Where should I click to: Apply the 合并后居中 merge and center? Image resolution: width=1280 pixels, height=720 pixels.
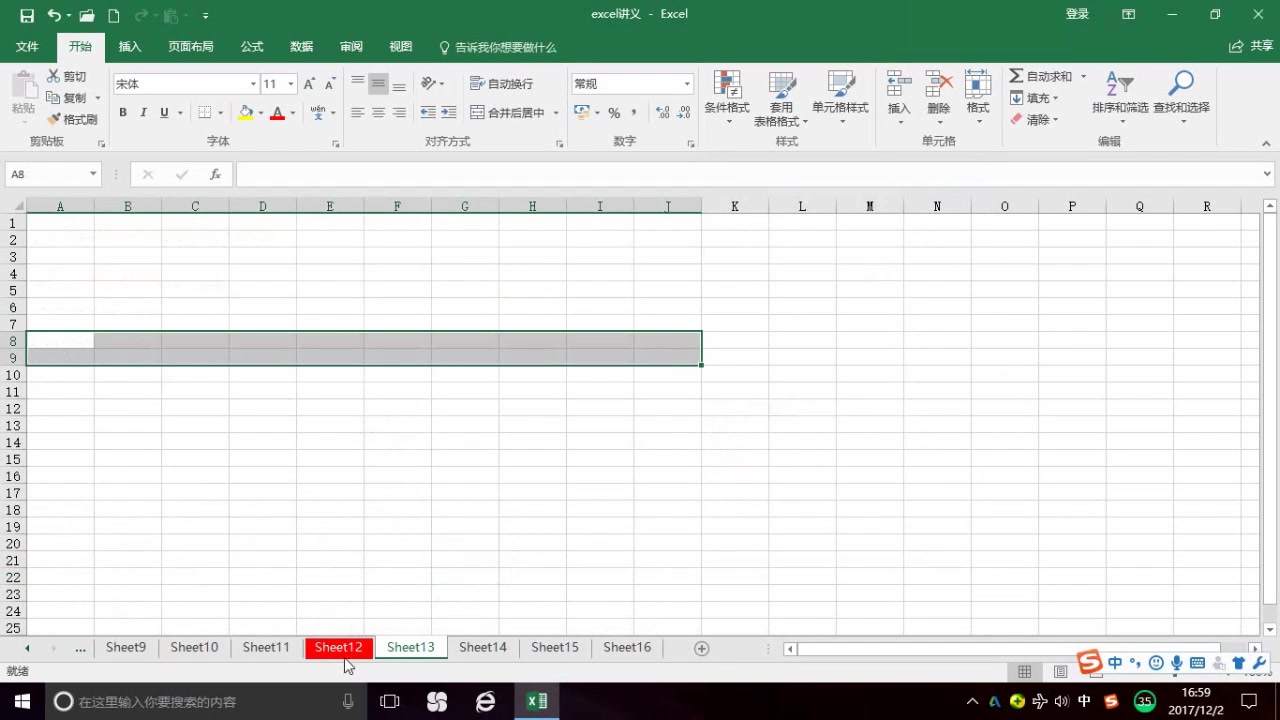point(497,112)
